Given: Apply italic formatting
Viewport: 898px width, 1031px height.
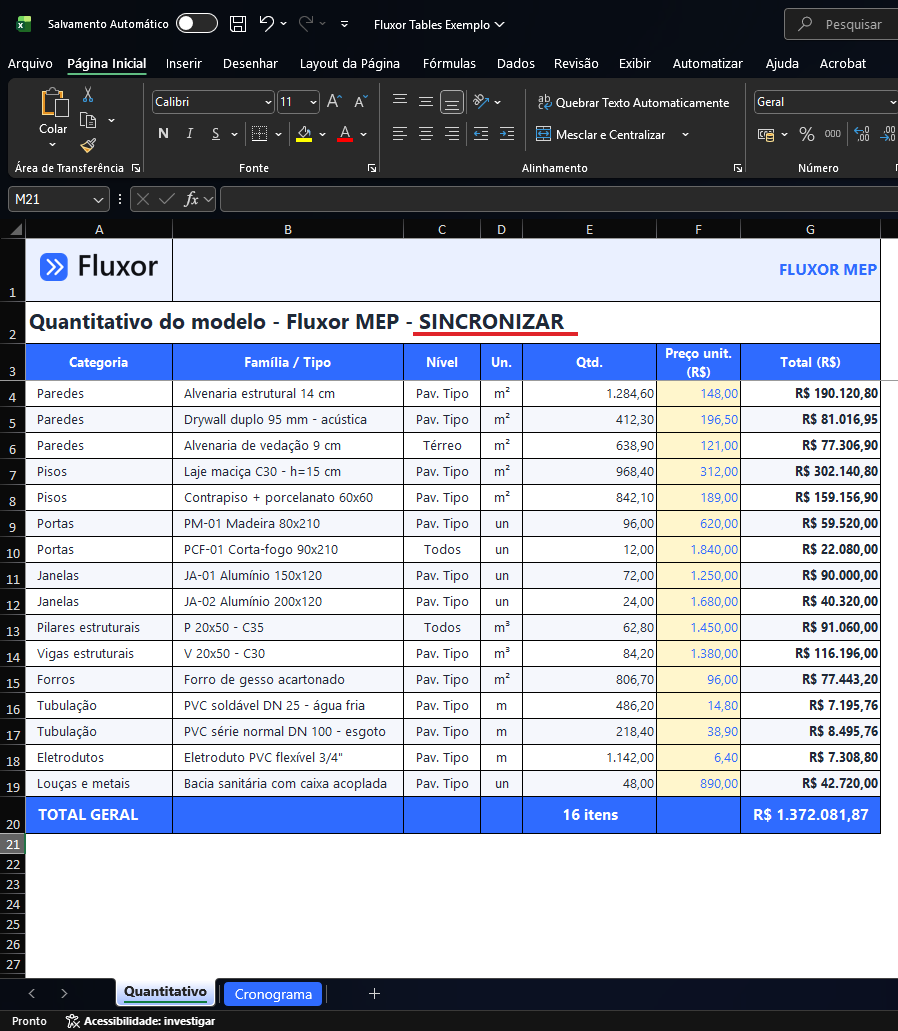Looking at the screenshot, I should (x=189, y=134).
